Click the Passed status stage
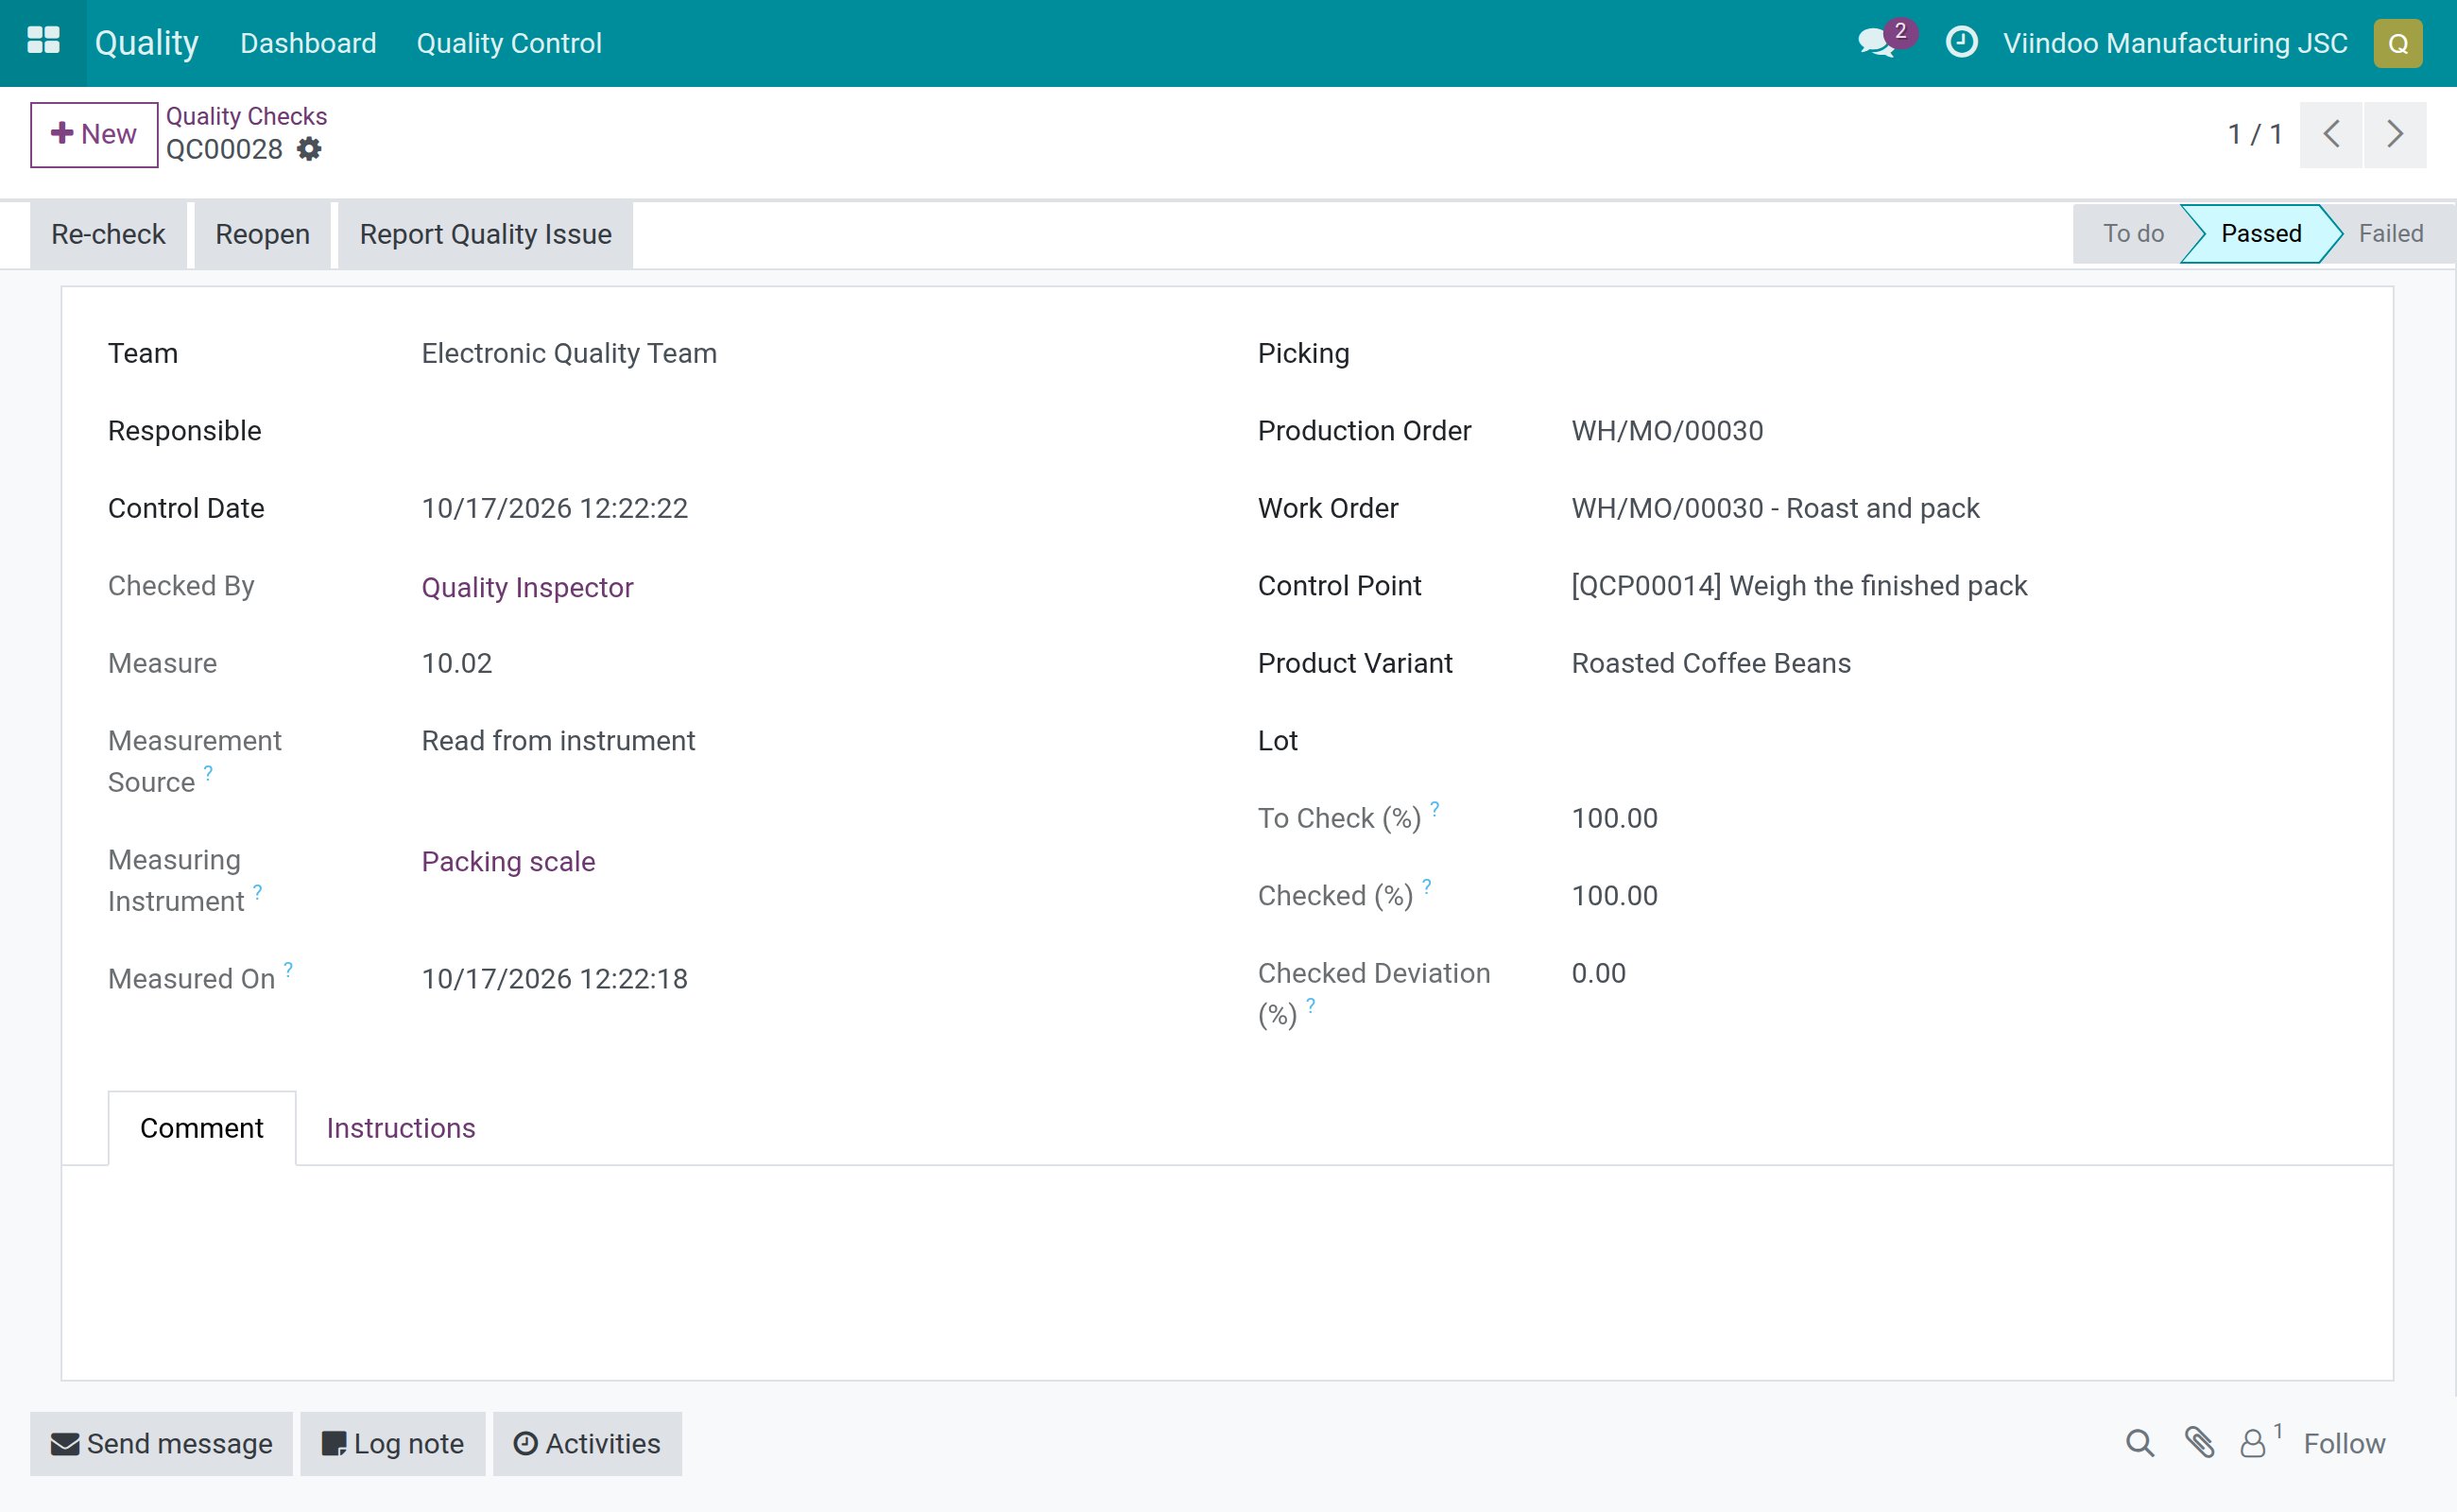Image resolution: width=2457 pixels, height=1512 pixels. pyautogui.click(x=2260, y=233)
